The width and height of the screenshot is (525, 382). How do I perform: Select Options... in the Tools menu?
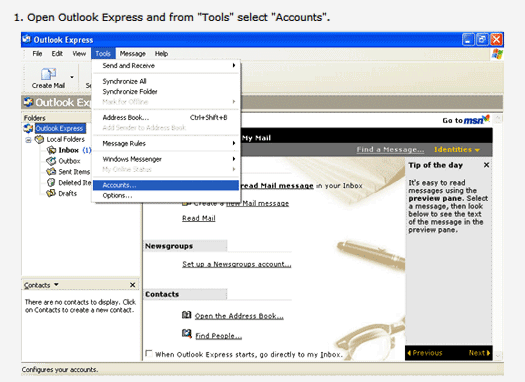166,196
